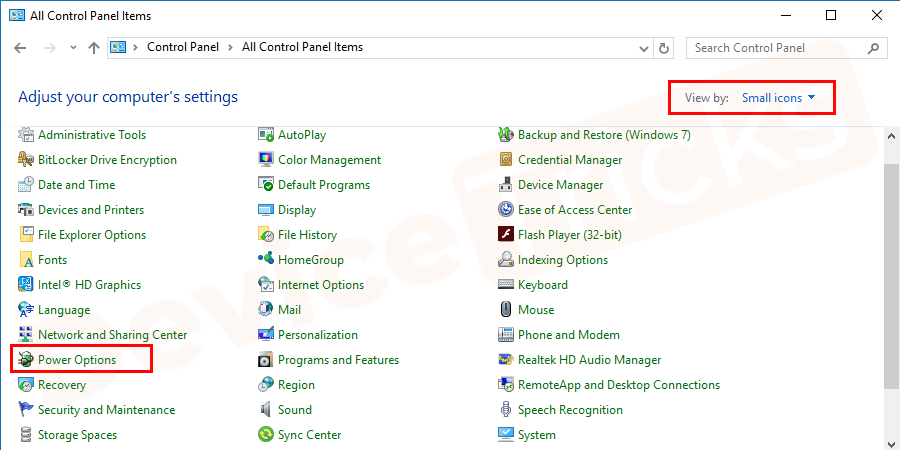Screen dimensions: 900x450
Task: Click the Network and Sharing Center icon
Action: click(x=26, y=335)
